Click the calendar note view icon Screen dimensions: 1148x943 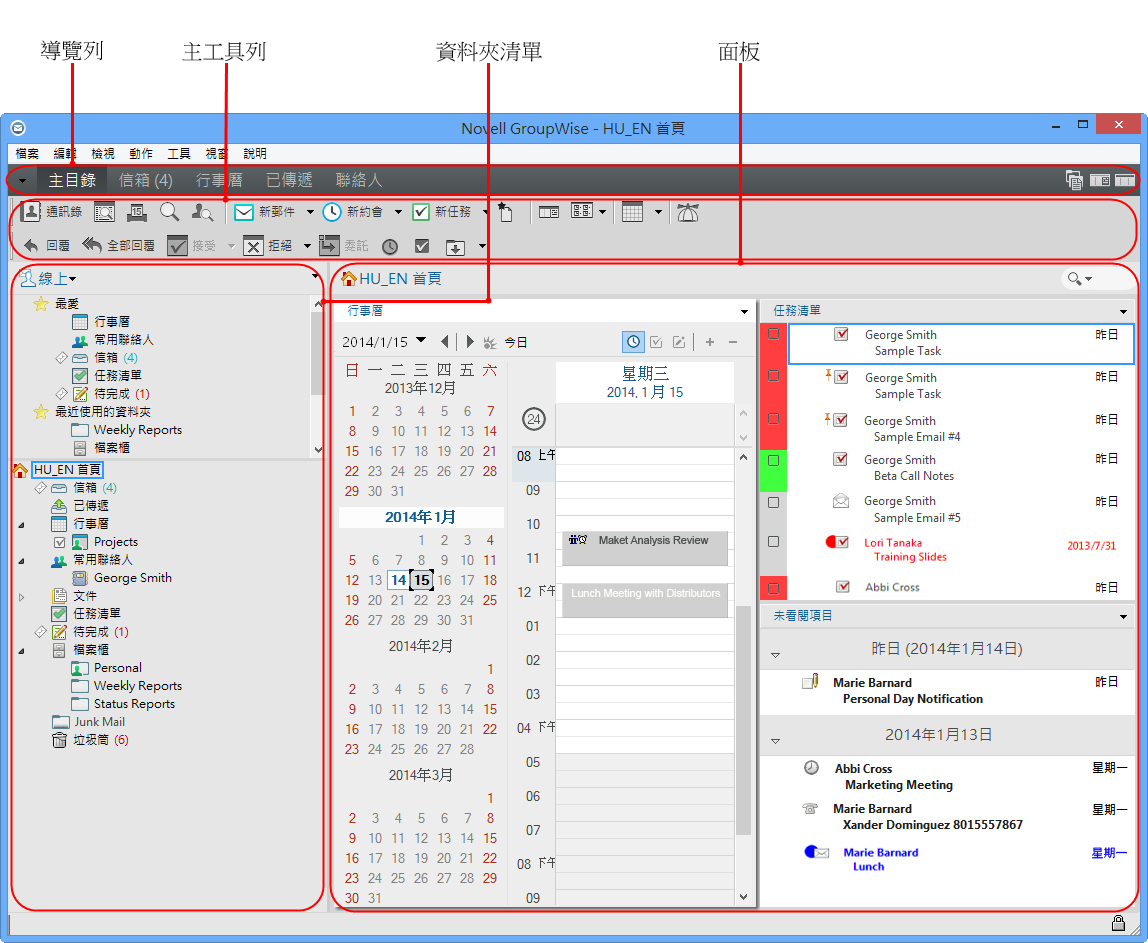coord(679,342)
